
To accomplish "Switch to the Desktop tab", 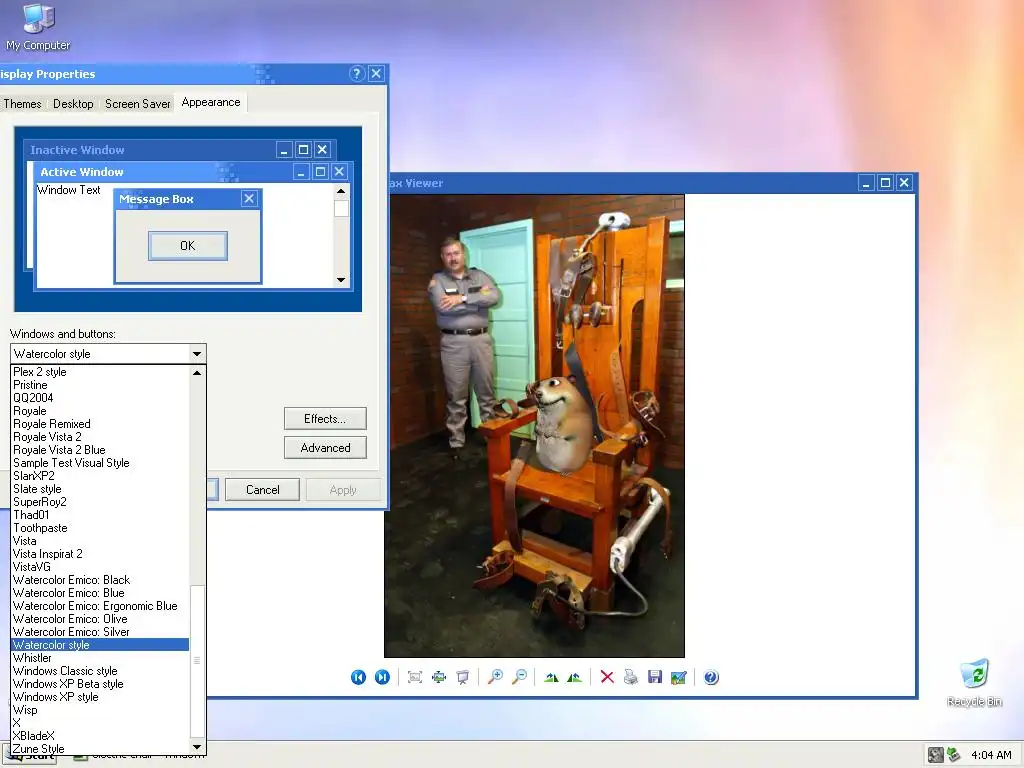I will (x=73, y=104).
